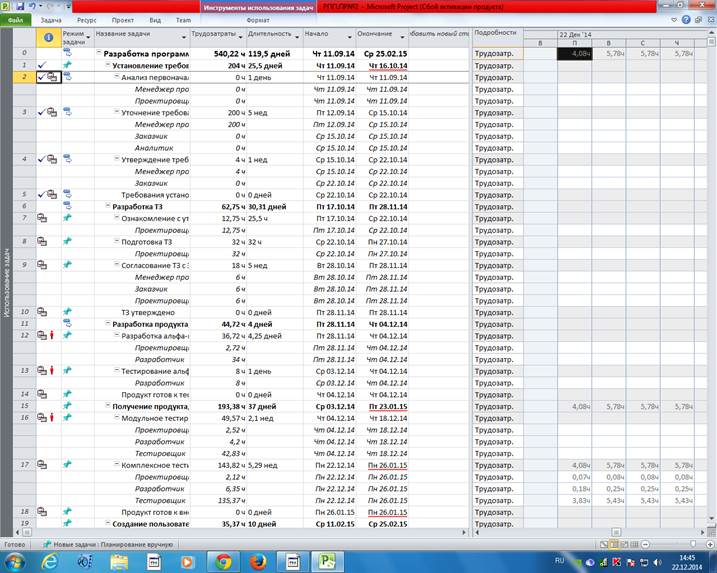Collapse the Получение продукта summary task

[108, 406]
